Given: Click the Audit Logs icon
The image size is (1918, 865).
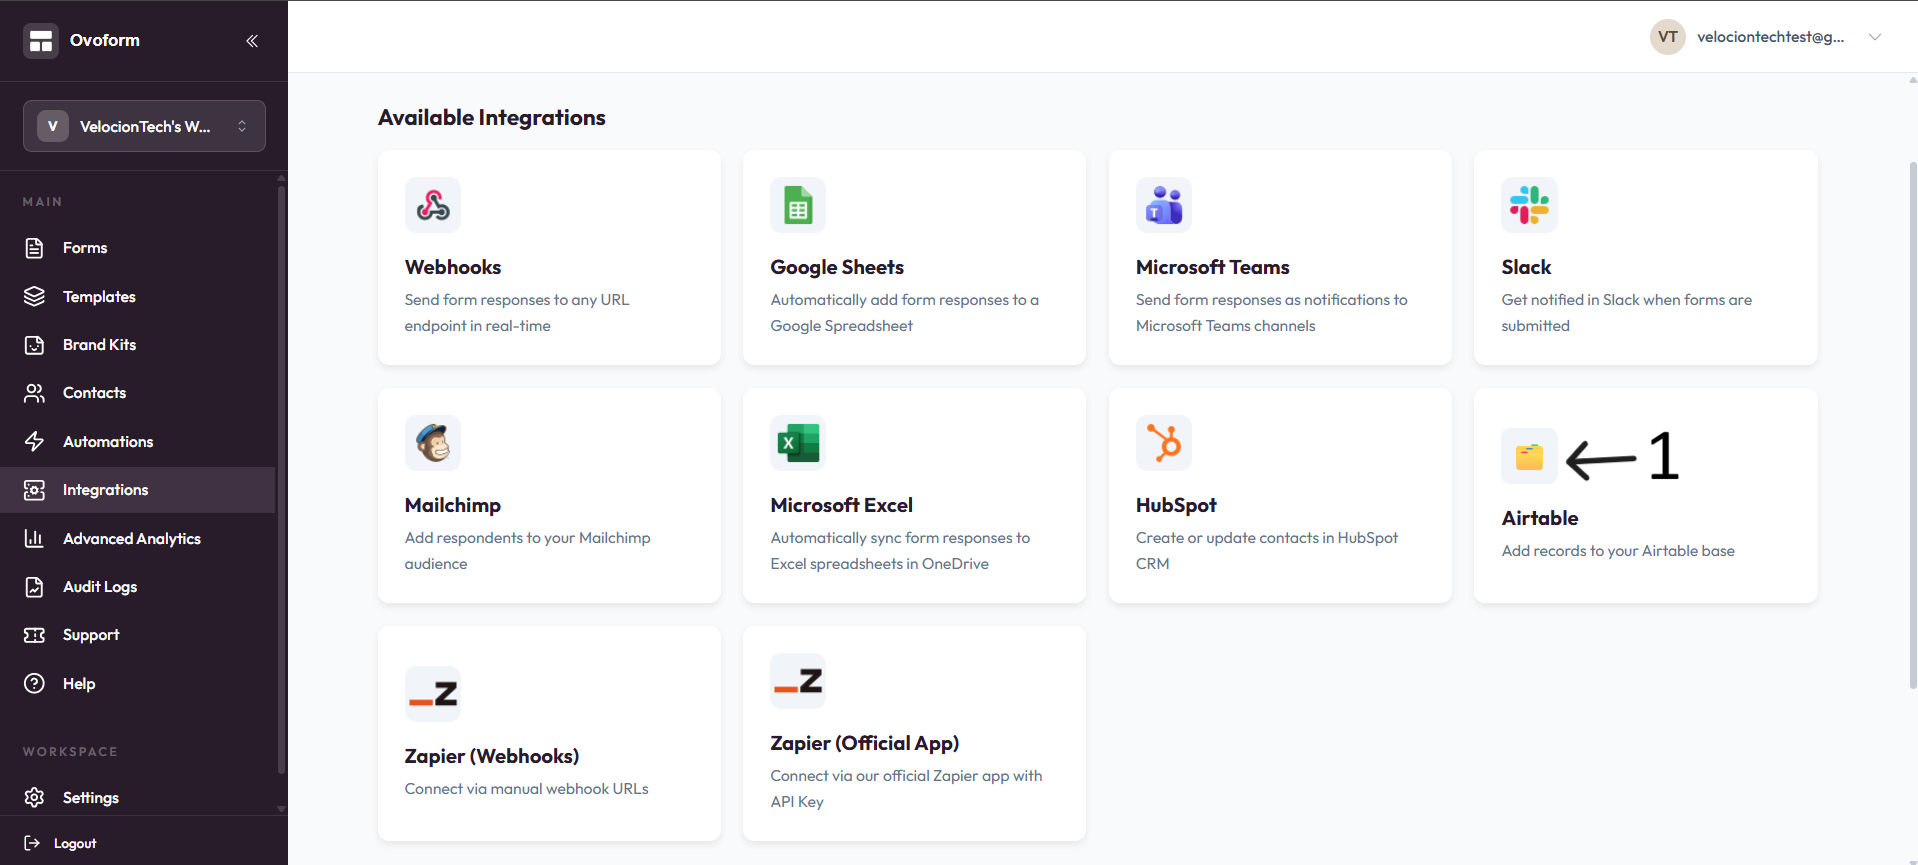Looking at the screenshot, I should [34, 587].
